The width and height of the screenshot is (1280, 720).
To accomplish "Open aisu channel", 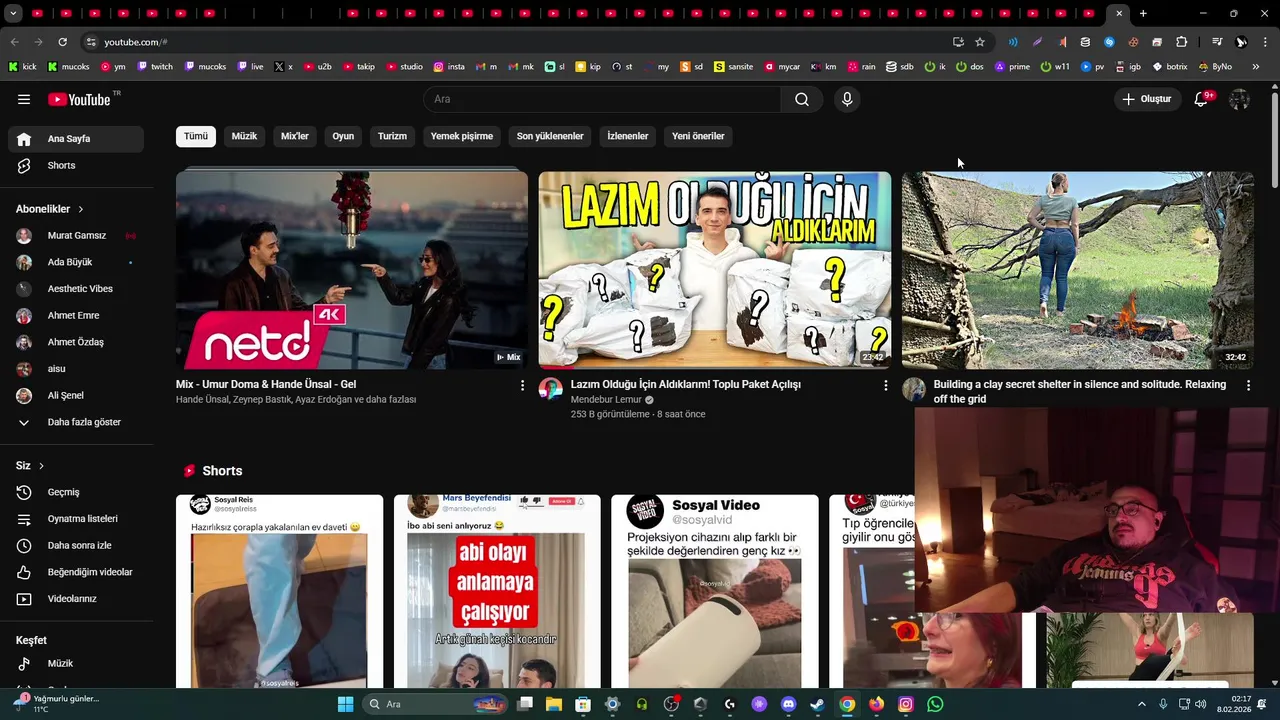I will (76, 369).
